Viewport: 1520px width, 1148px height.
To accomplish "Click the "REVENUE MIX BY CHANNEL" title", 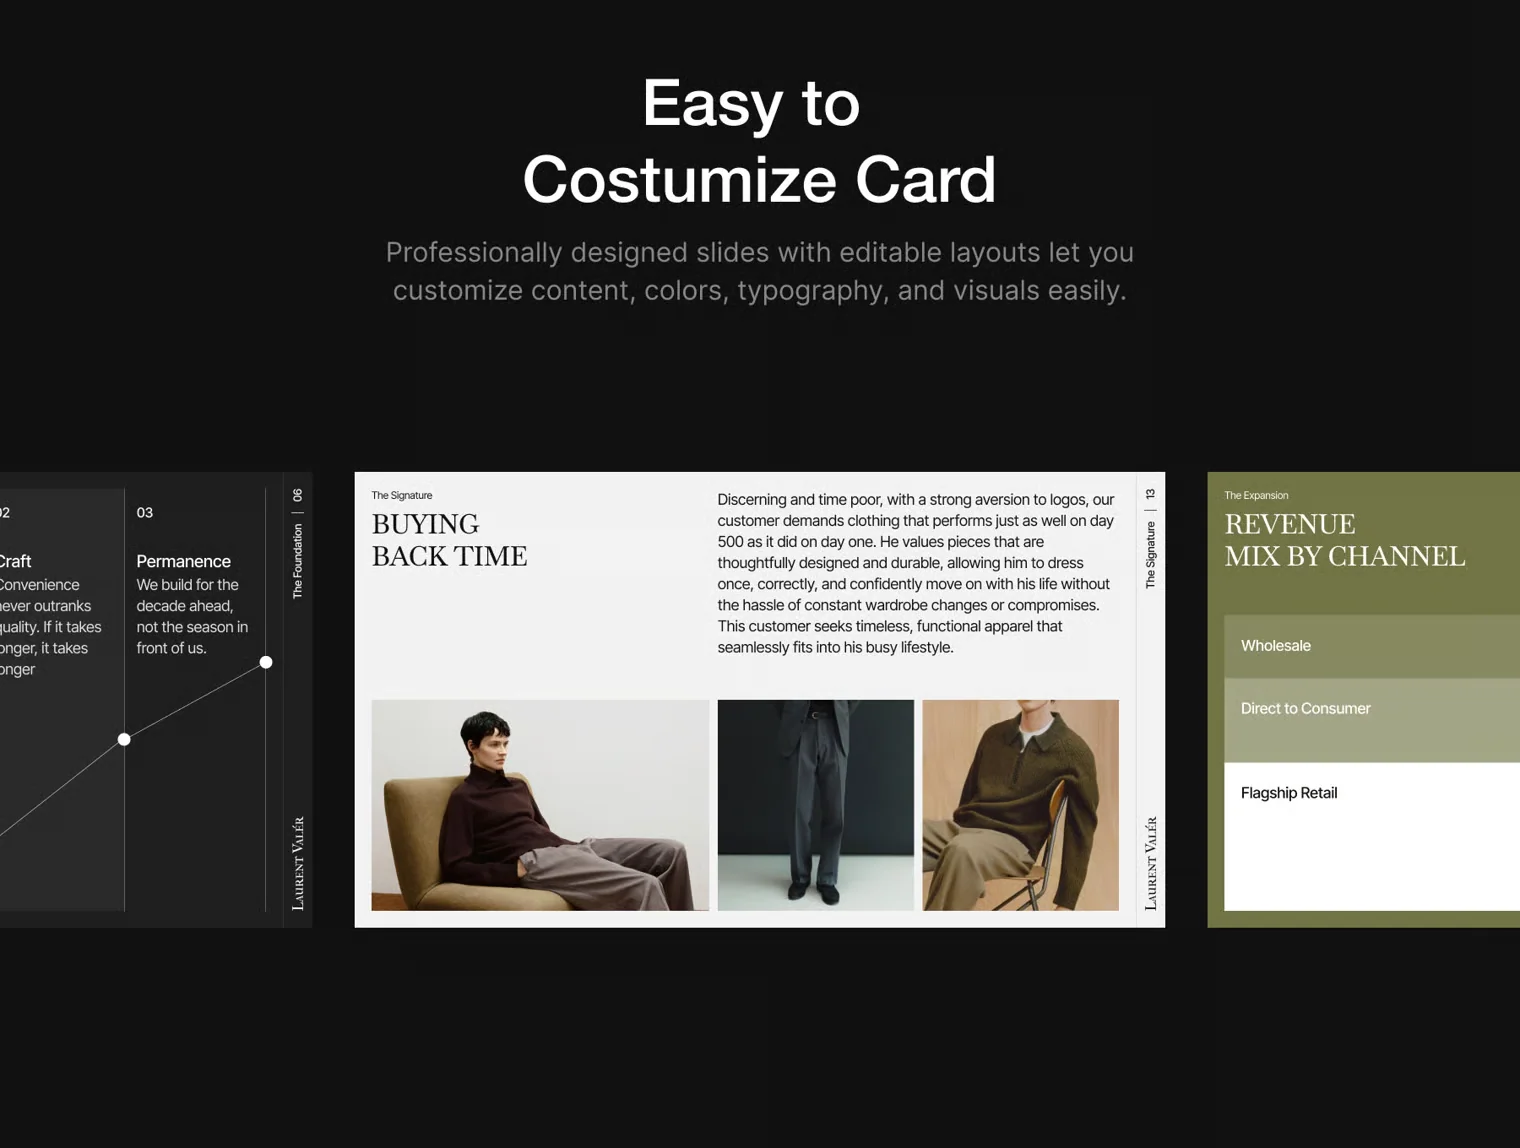I will click(1345, 540).
